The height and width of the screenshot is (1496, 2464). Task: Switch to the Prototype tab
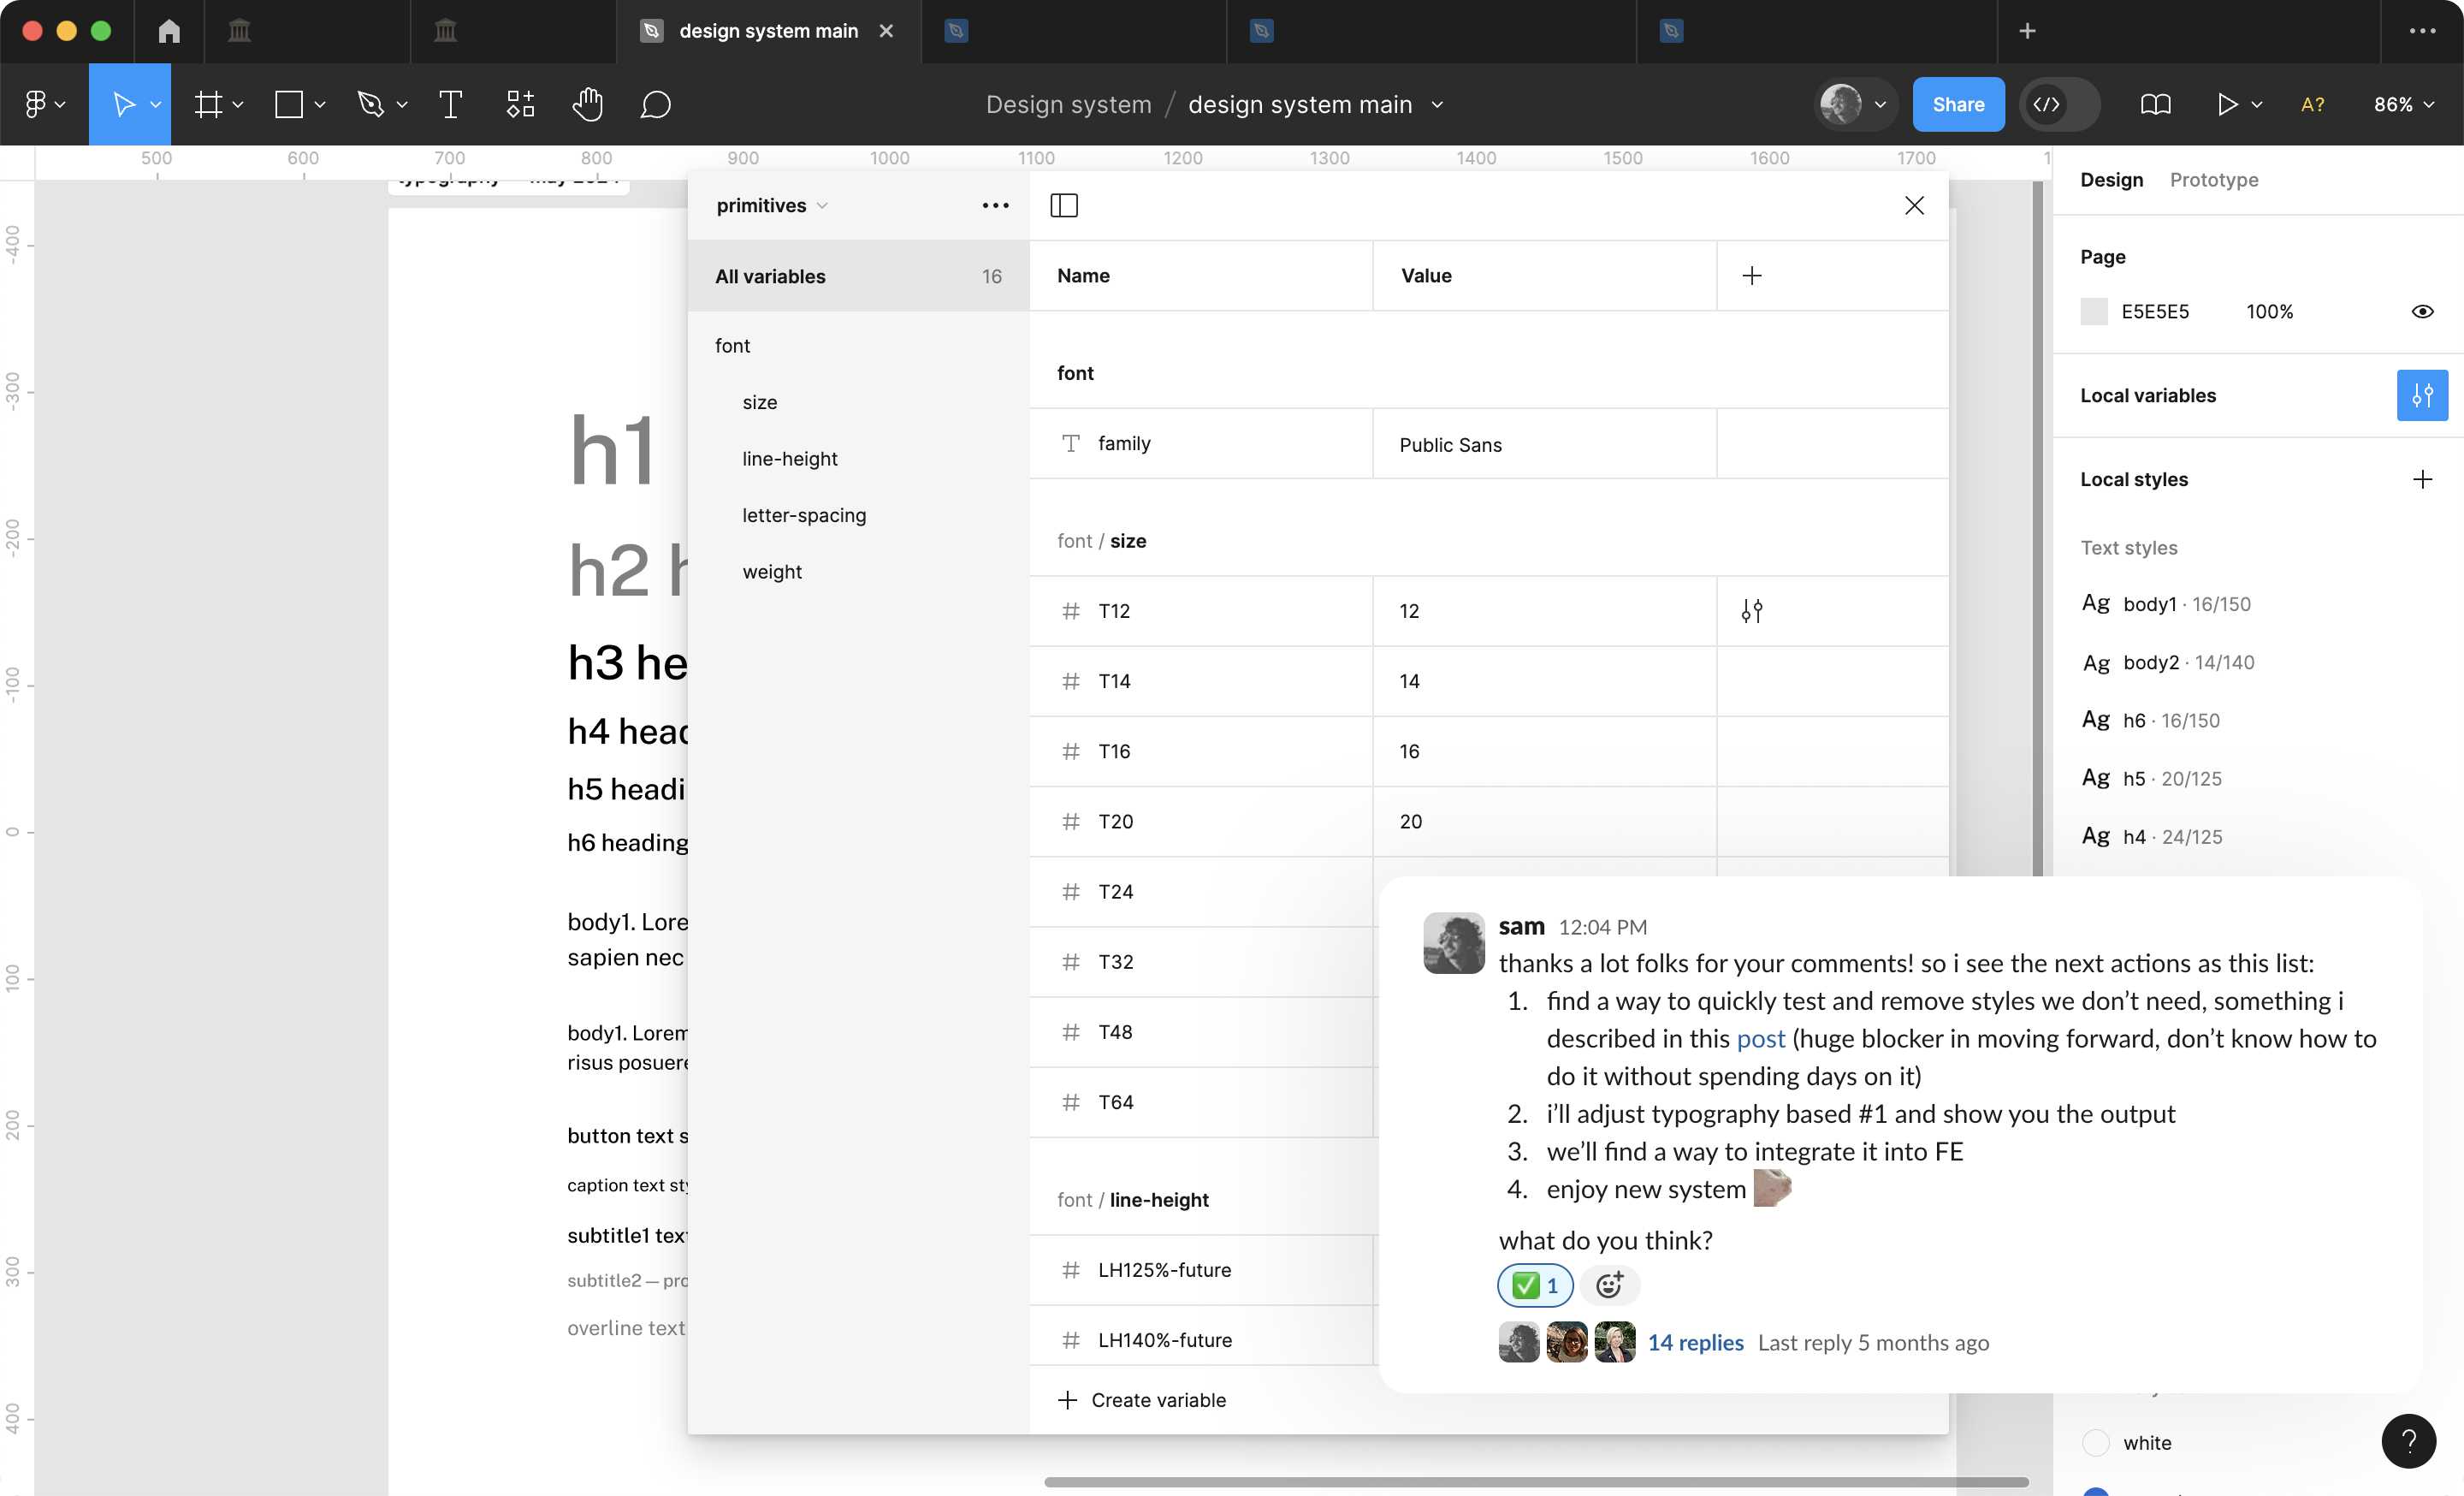2213,180
